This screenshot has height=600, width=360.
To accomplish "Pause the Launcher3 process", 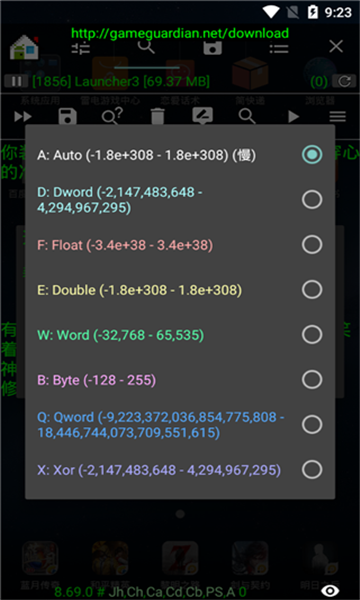I will pyautogui.click(x=16, y=81).
